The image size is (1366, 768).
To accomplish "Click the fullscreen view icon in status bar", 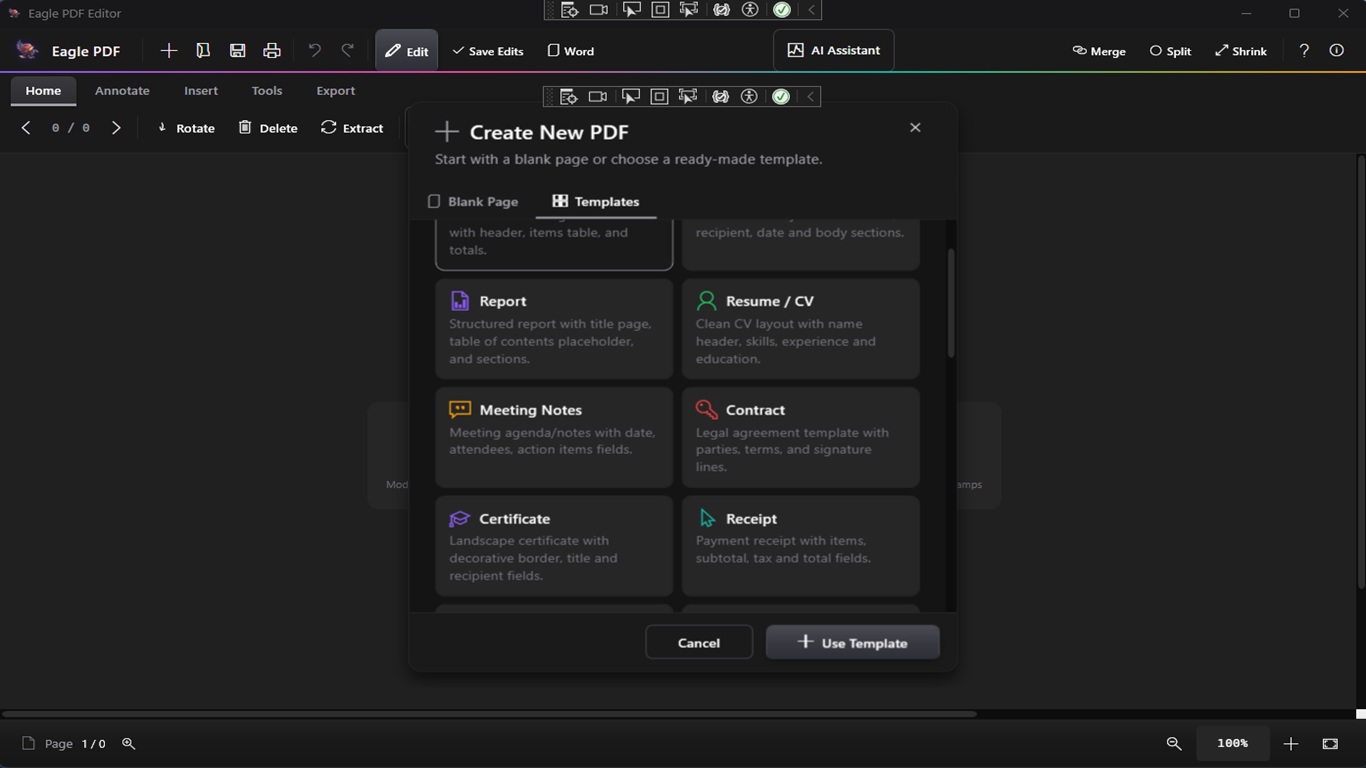I will (1329, 744).
